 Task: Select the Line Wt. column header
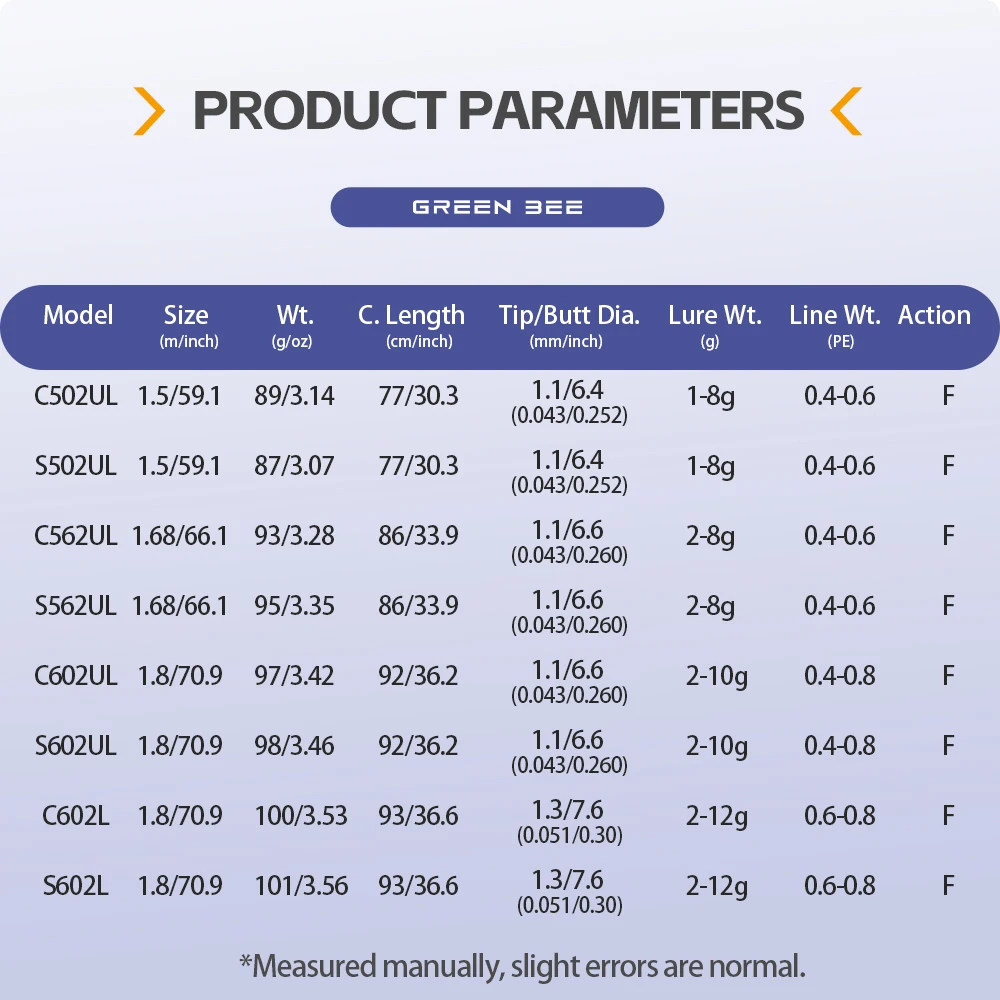pos(835,325)
